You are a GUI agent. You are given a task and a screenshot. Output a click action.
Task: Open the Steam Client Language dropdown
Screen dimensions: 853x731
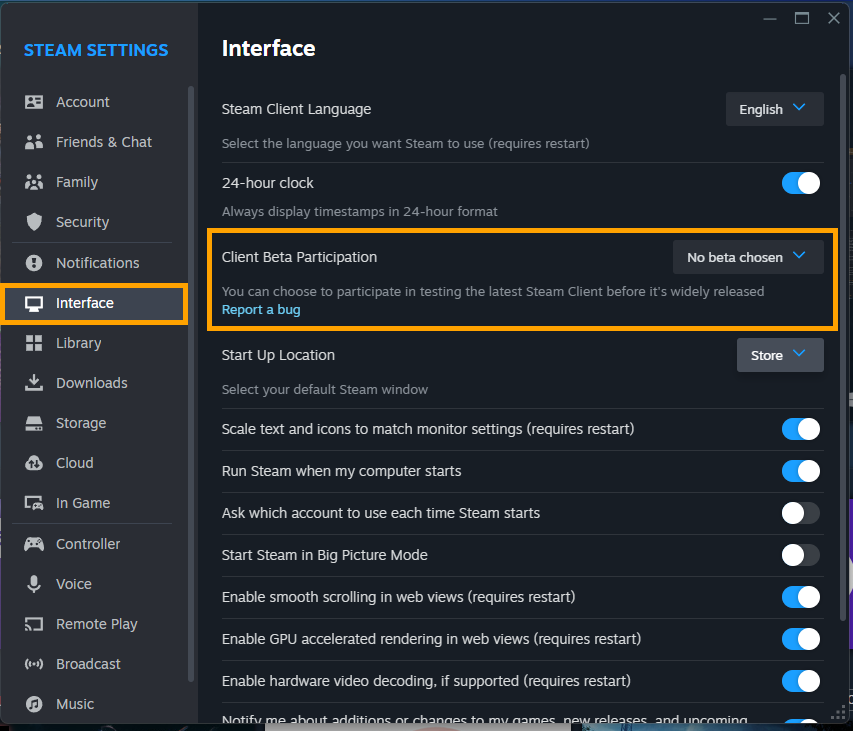point(775,109)
